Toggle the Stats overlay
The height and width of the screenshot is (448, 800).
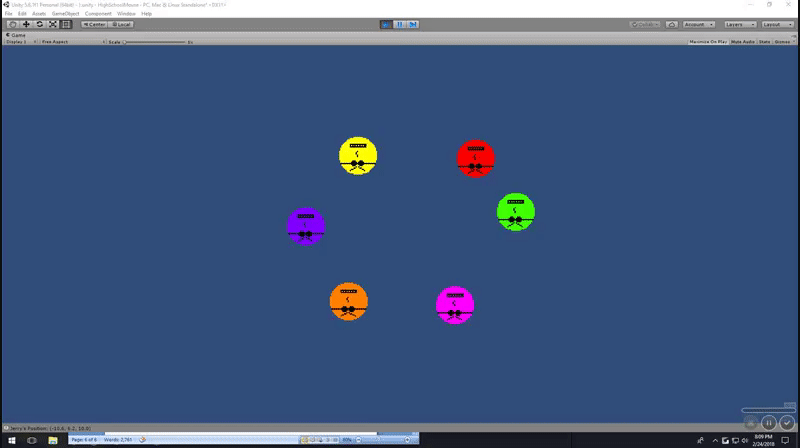tap(764, 42)
